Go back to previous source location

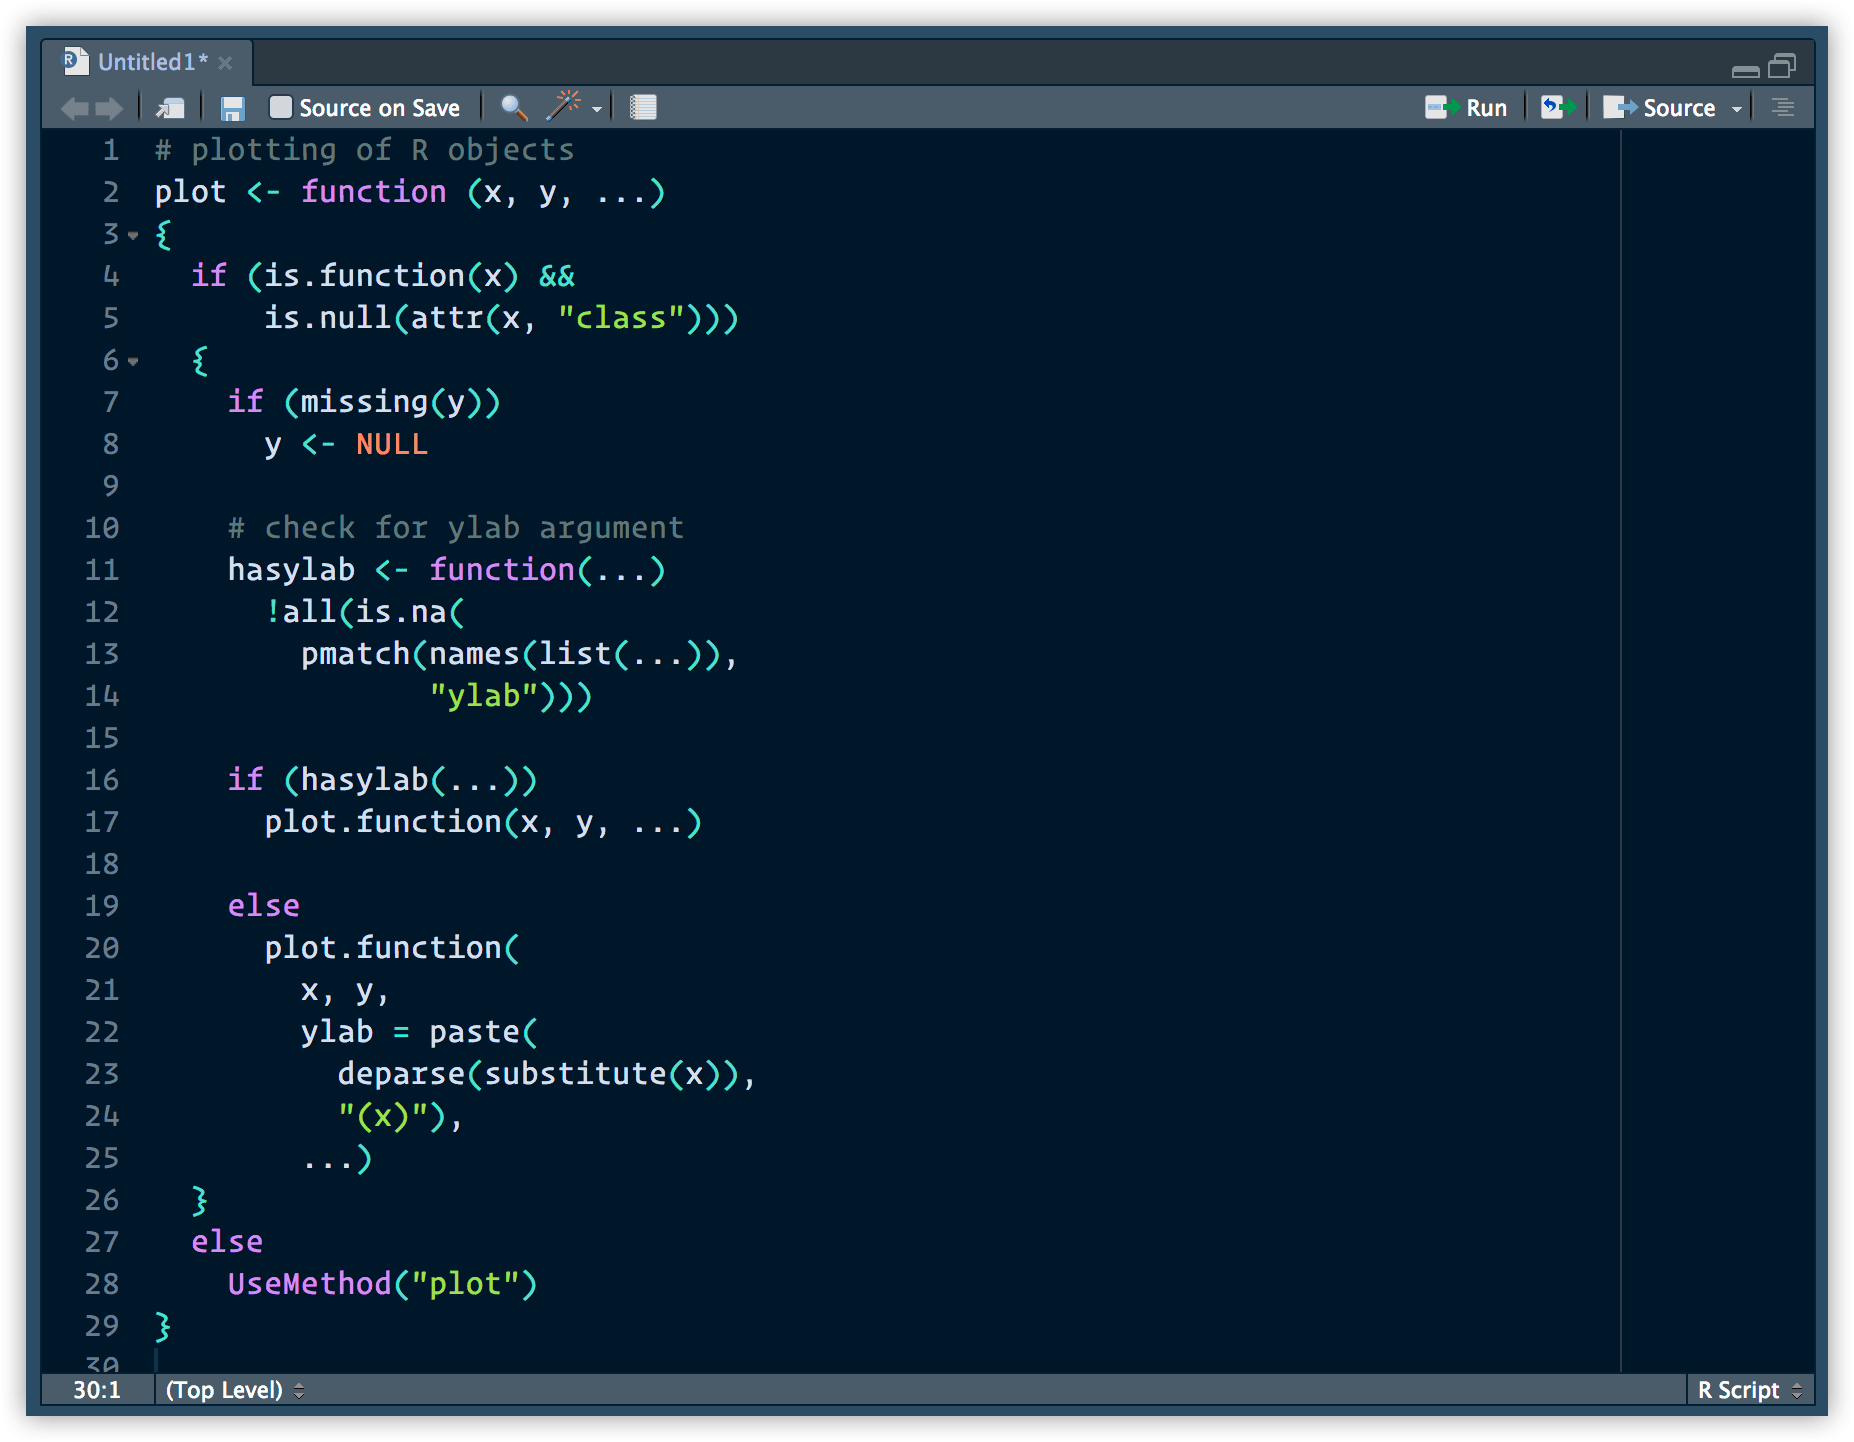click(75, 108)
